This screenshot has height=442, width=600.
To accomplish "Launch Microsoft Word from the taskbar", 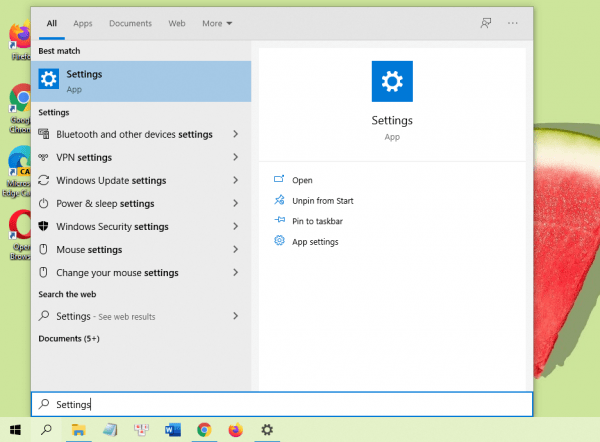I will point(172,430).
